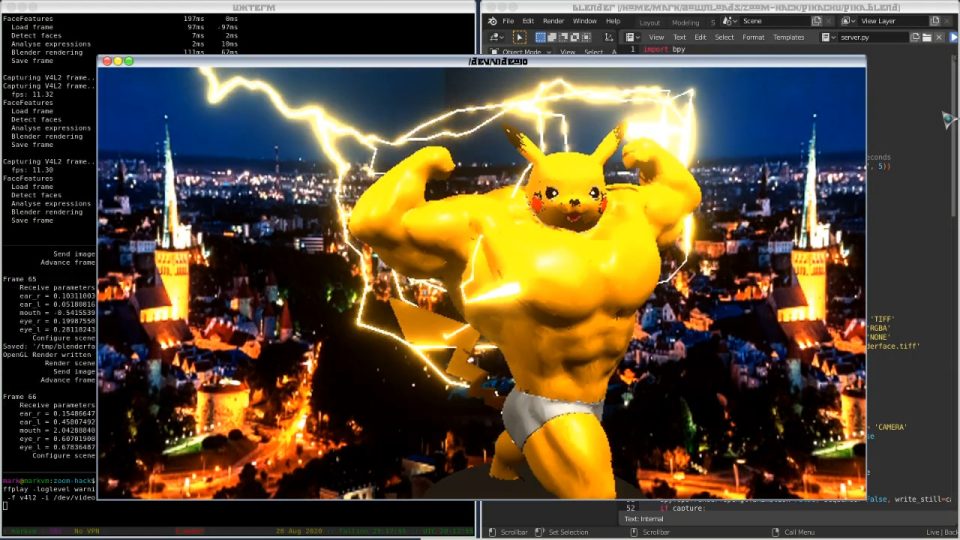Click the View Layer name field
The height and width of the screenshot is (540, 960).
pyautogui.click(x=893, y=21)
